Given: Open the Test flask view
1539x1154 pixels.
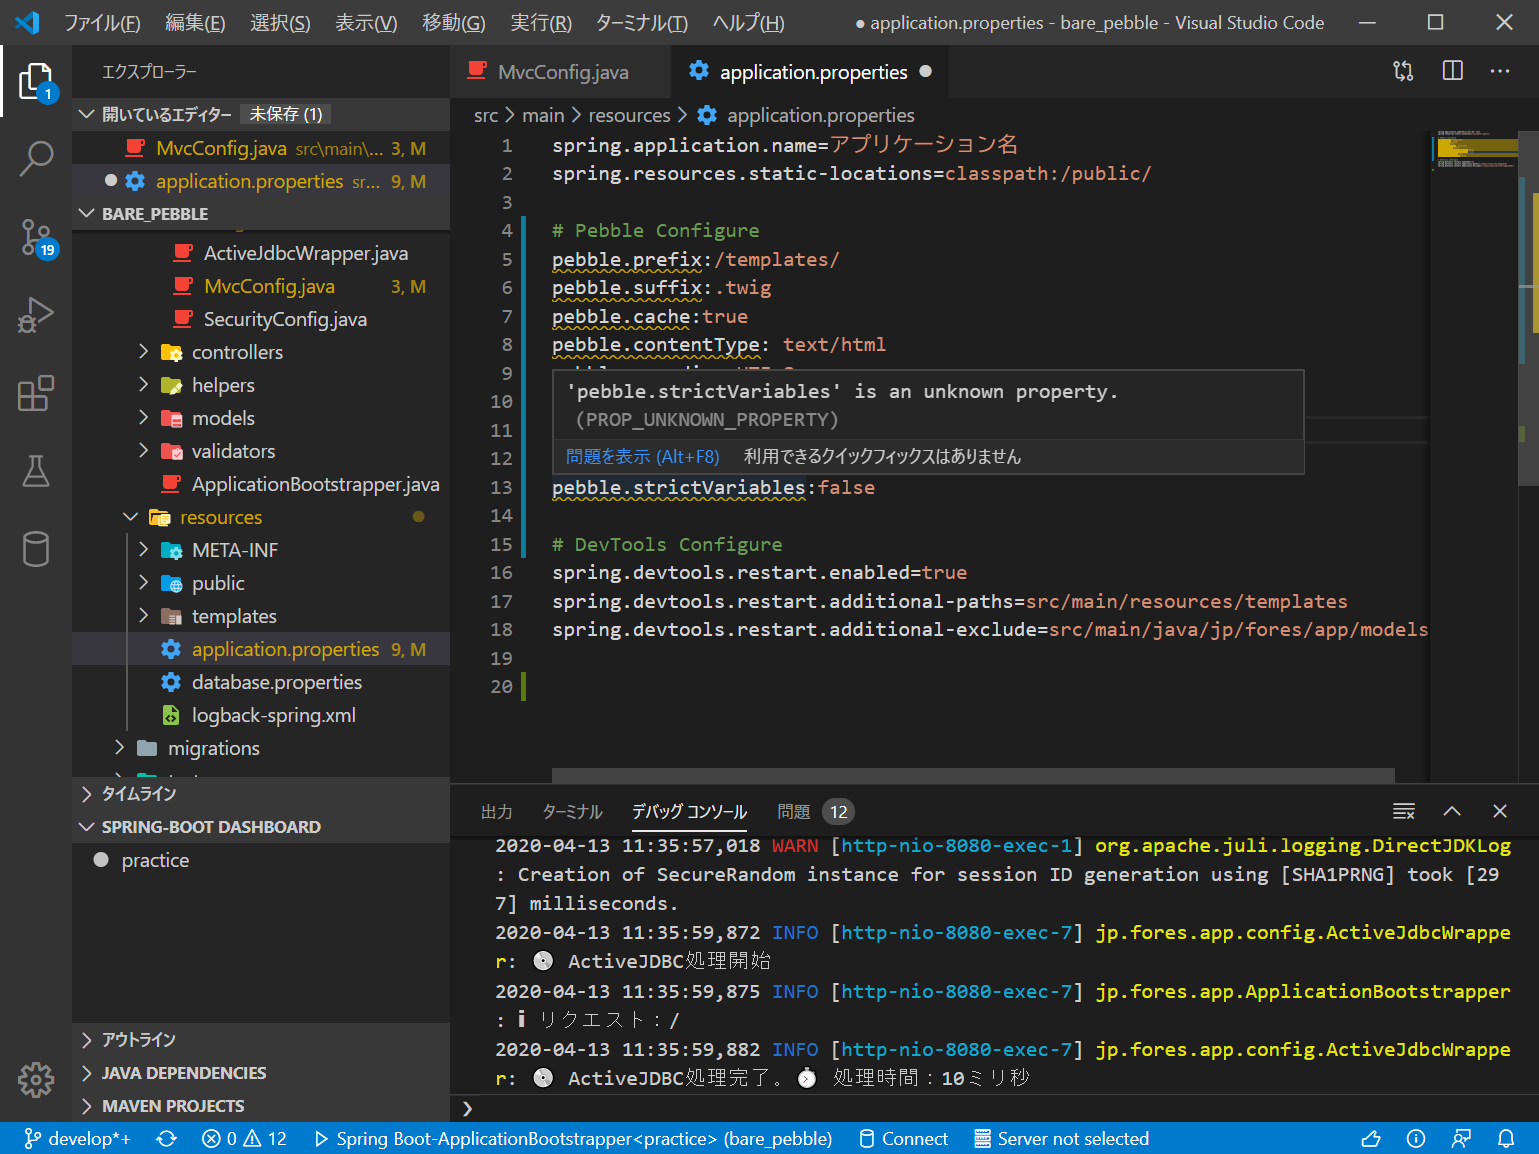Looking at the screenshot, I should point(36,470).
